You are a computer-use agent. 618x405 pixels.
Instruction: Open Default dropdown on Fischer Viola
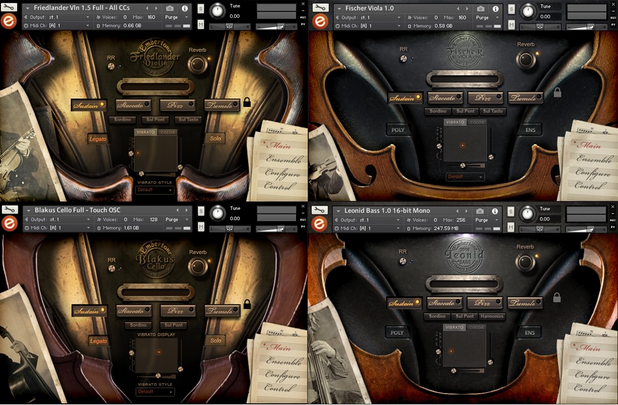465,177
